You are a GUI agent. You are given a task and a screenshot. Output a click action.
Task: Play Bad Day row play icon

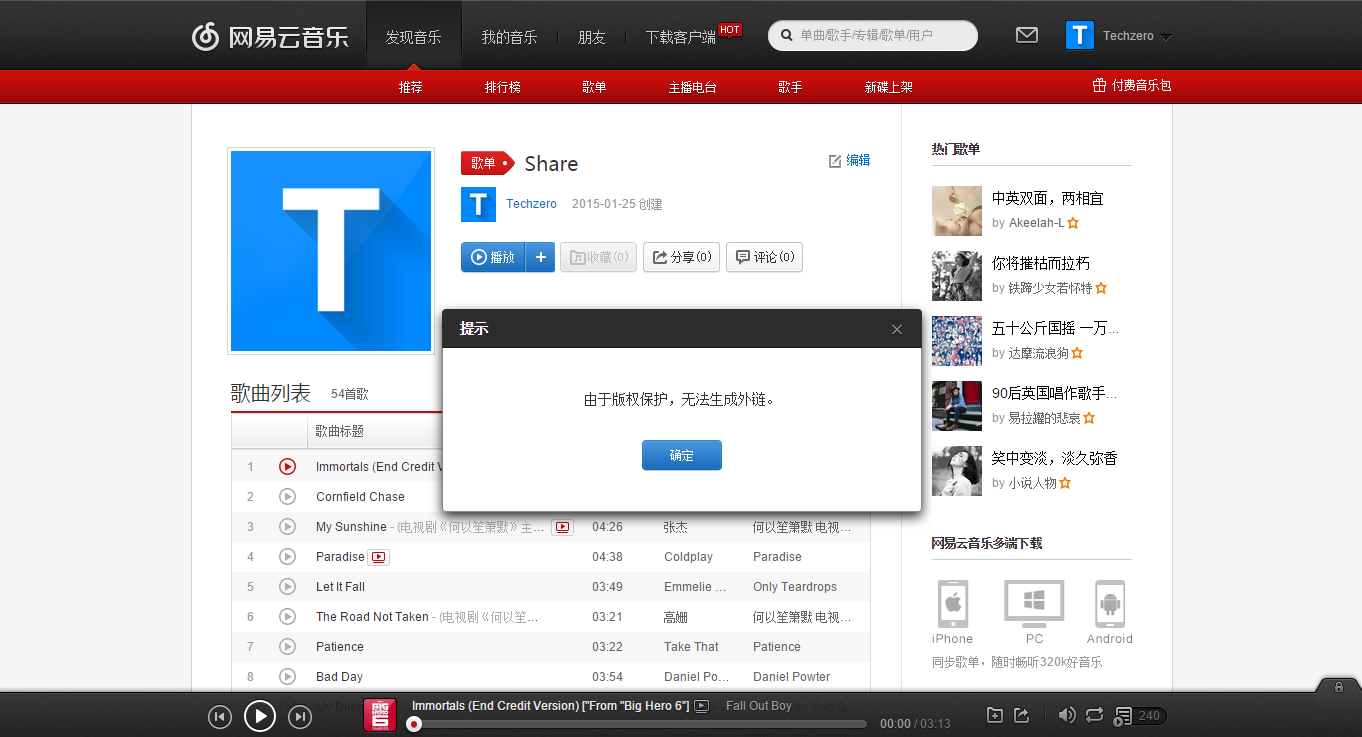(x=287, y=677)
